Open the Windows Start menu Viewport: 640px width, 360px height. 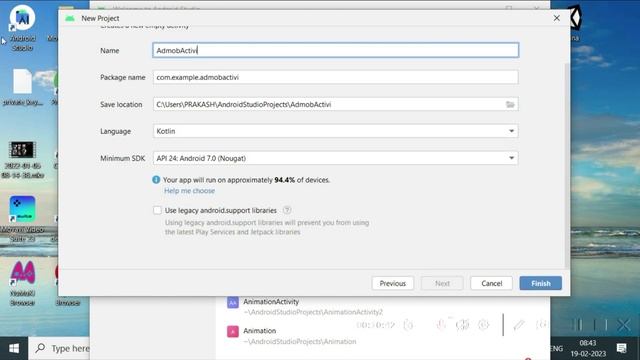(x=14, y=348)
